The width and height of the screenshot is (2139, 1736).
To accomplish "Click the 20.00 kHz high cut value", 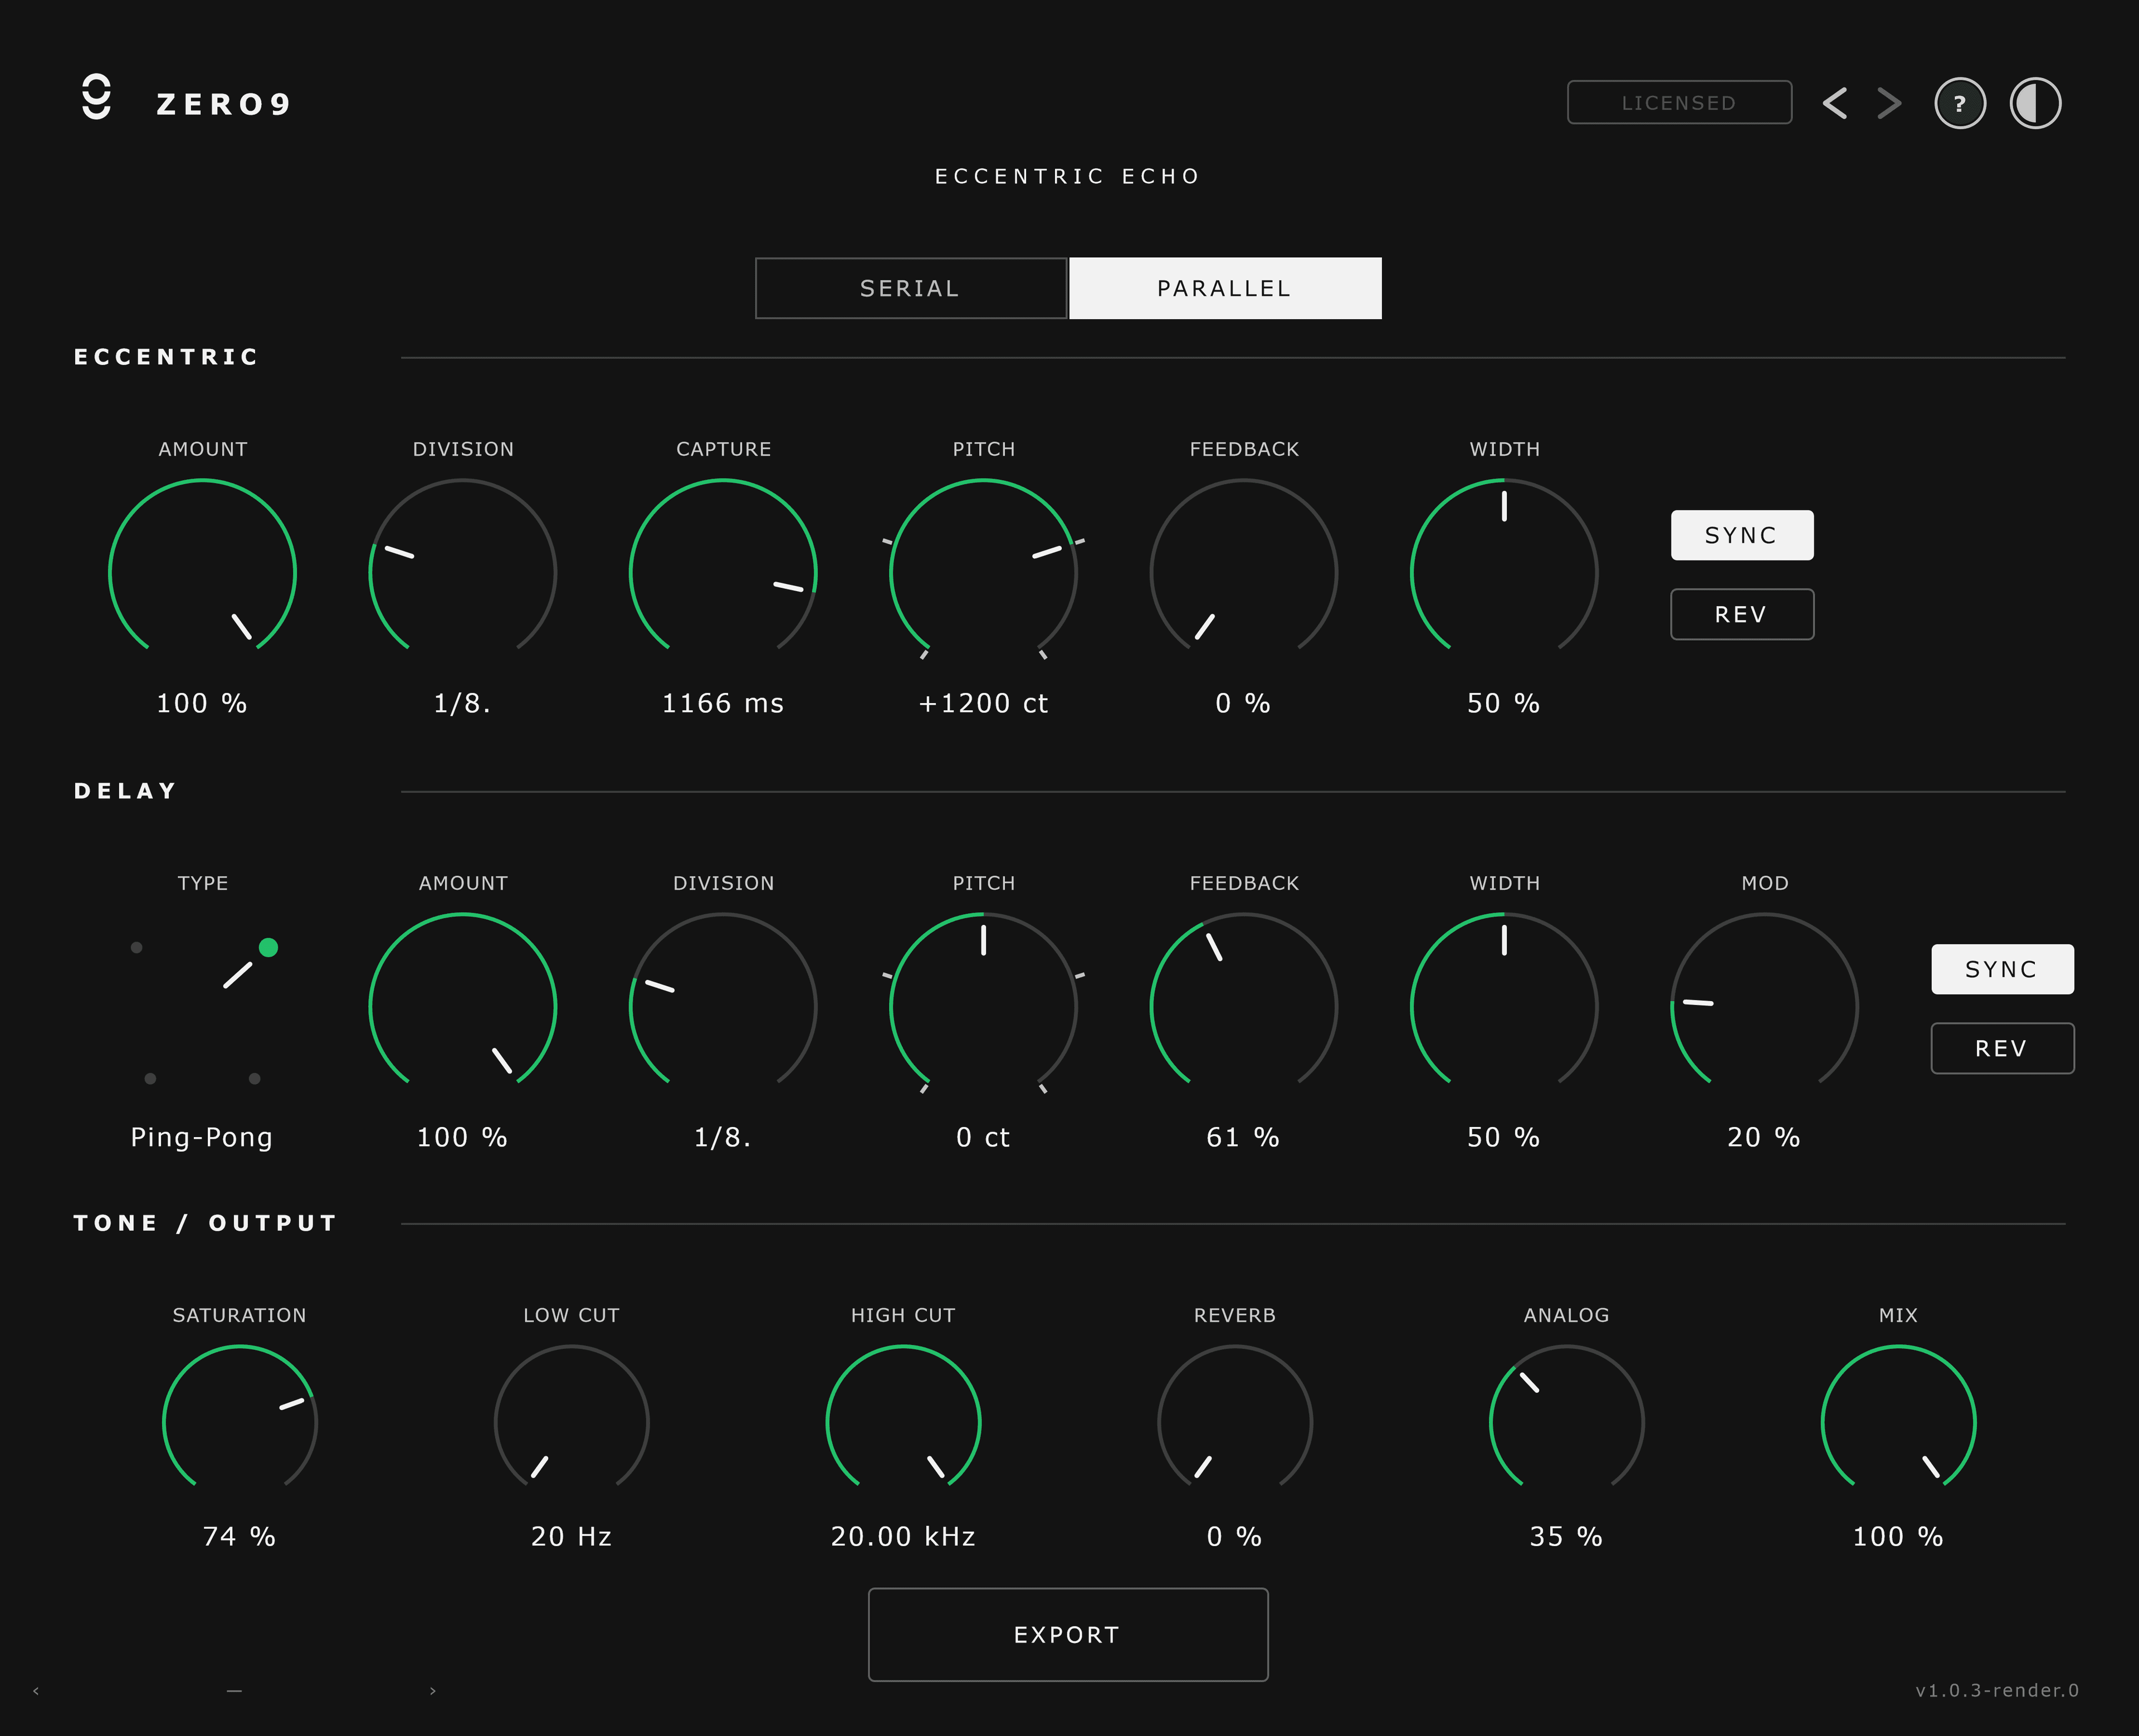I will click(903, 1536).
